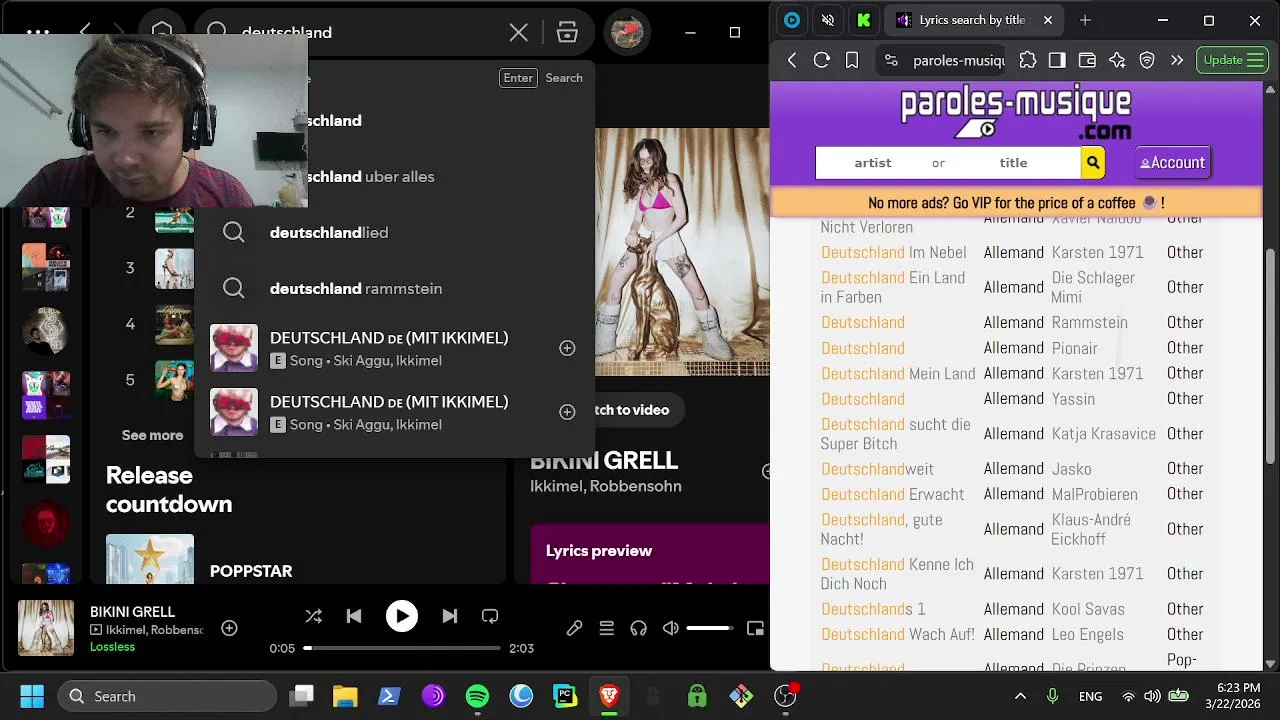Go back in the browser
Screen dimensions: 1280x720
[792, 60]
